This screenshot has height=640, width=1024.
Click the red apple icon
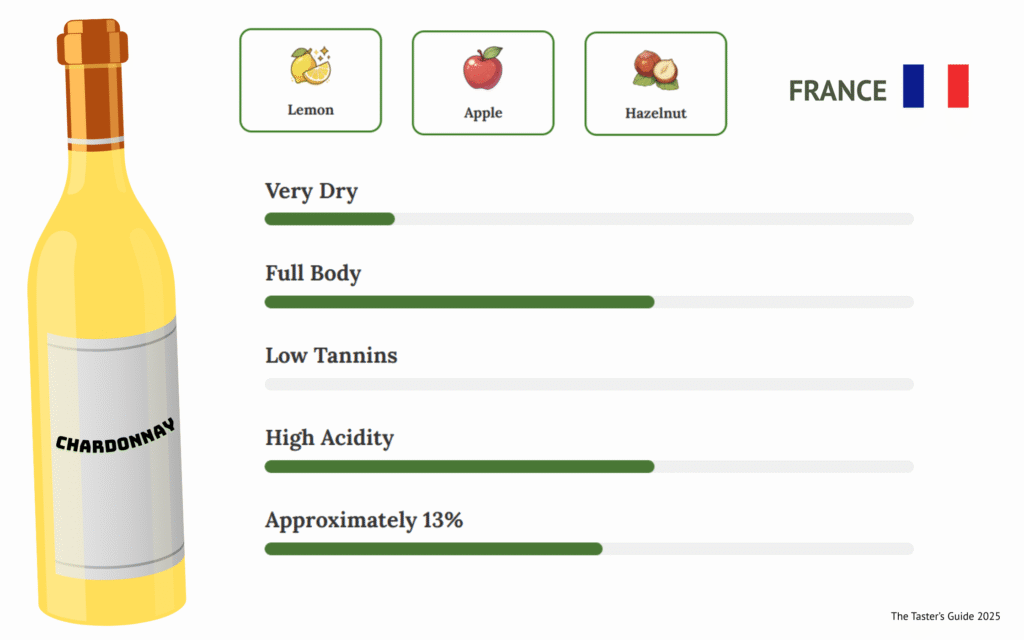click(482, 69)
